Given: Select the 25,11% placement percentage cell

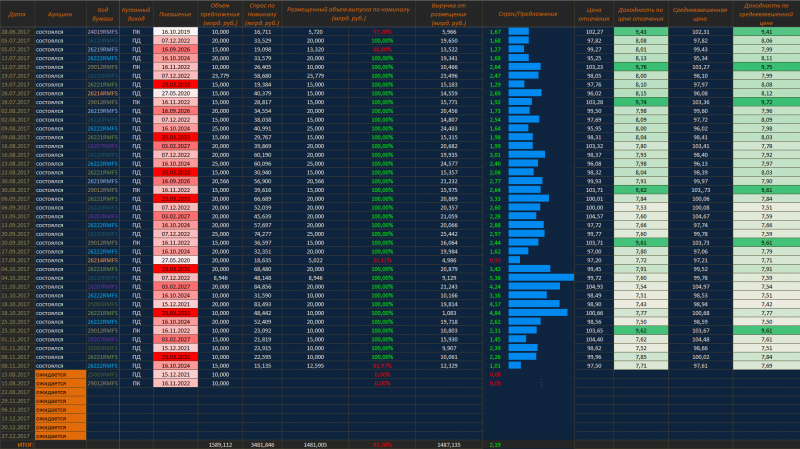Looking at the screenshot, I should 380,258.
